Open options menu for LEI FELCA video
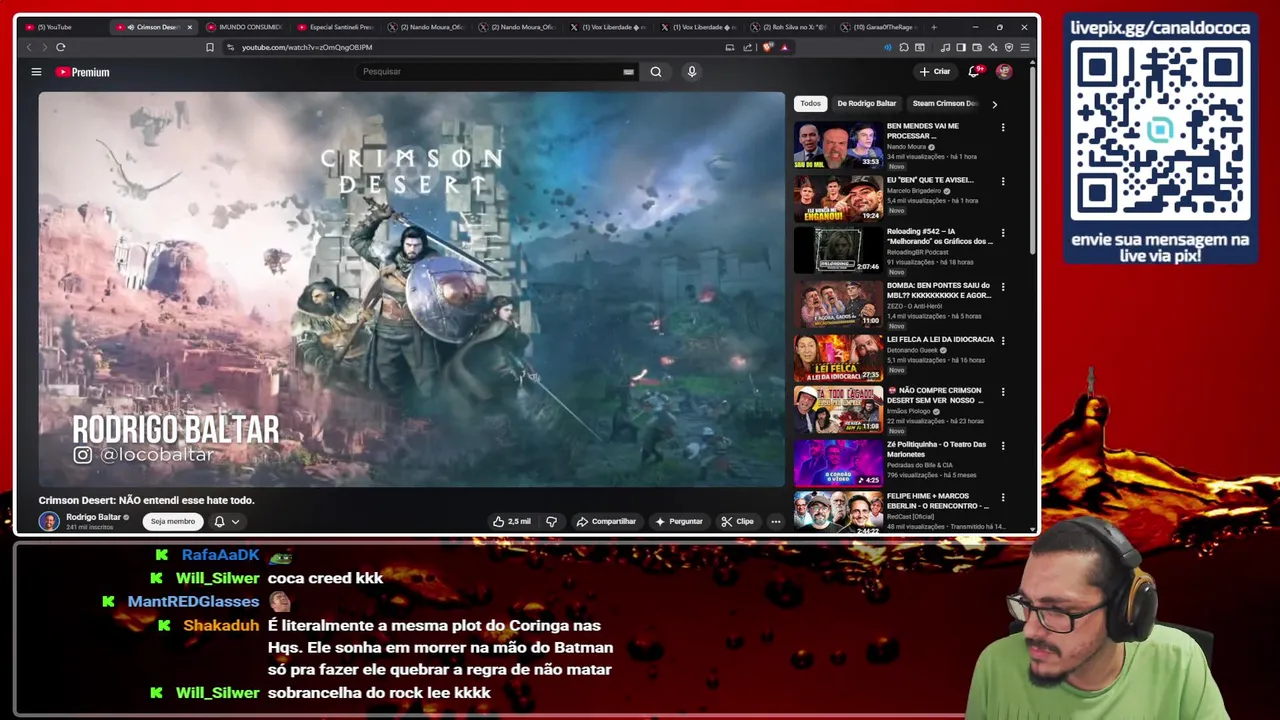This screenshot has height=720, width=1280. pyautogui.click(x=1003, y=340)
